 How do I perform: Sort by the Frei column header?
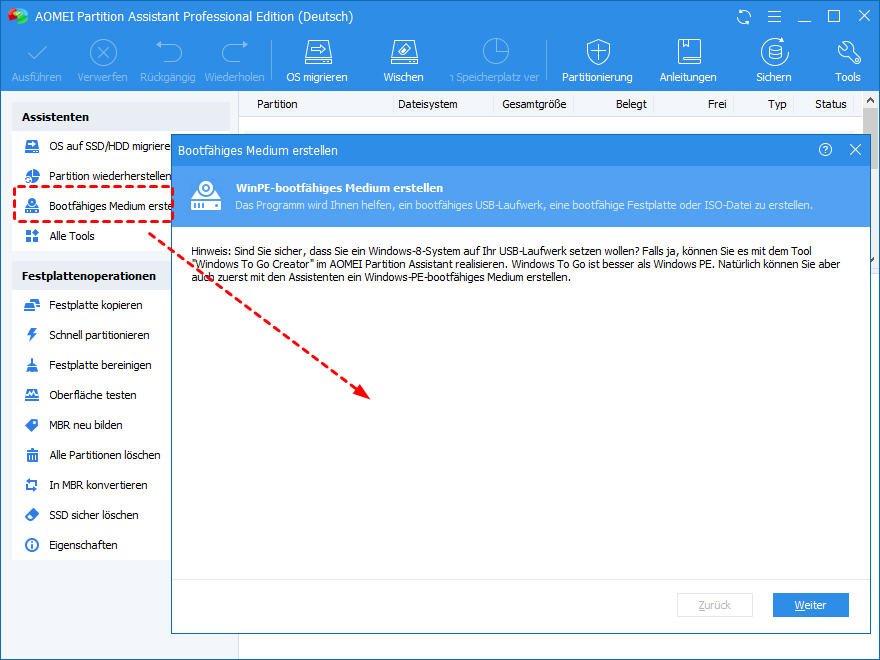[717, 104]
